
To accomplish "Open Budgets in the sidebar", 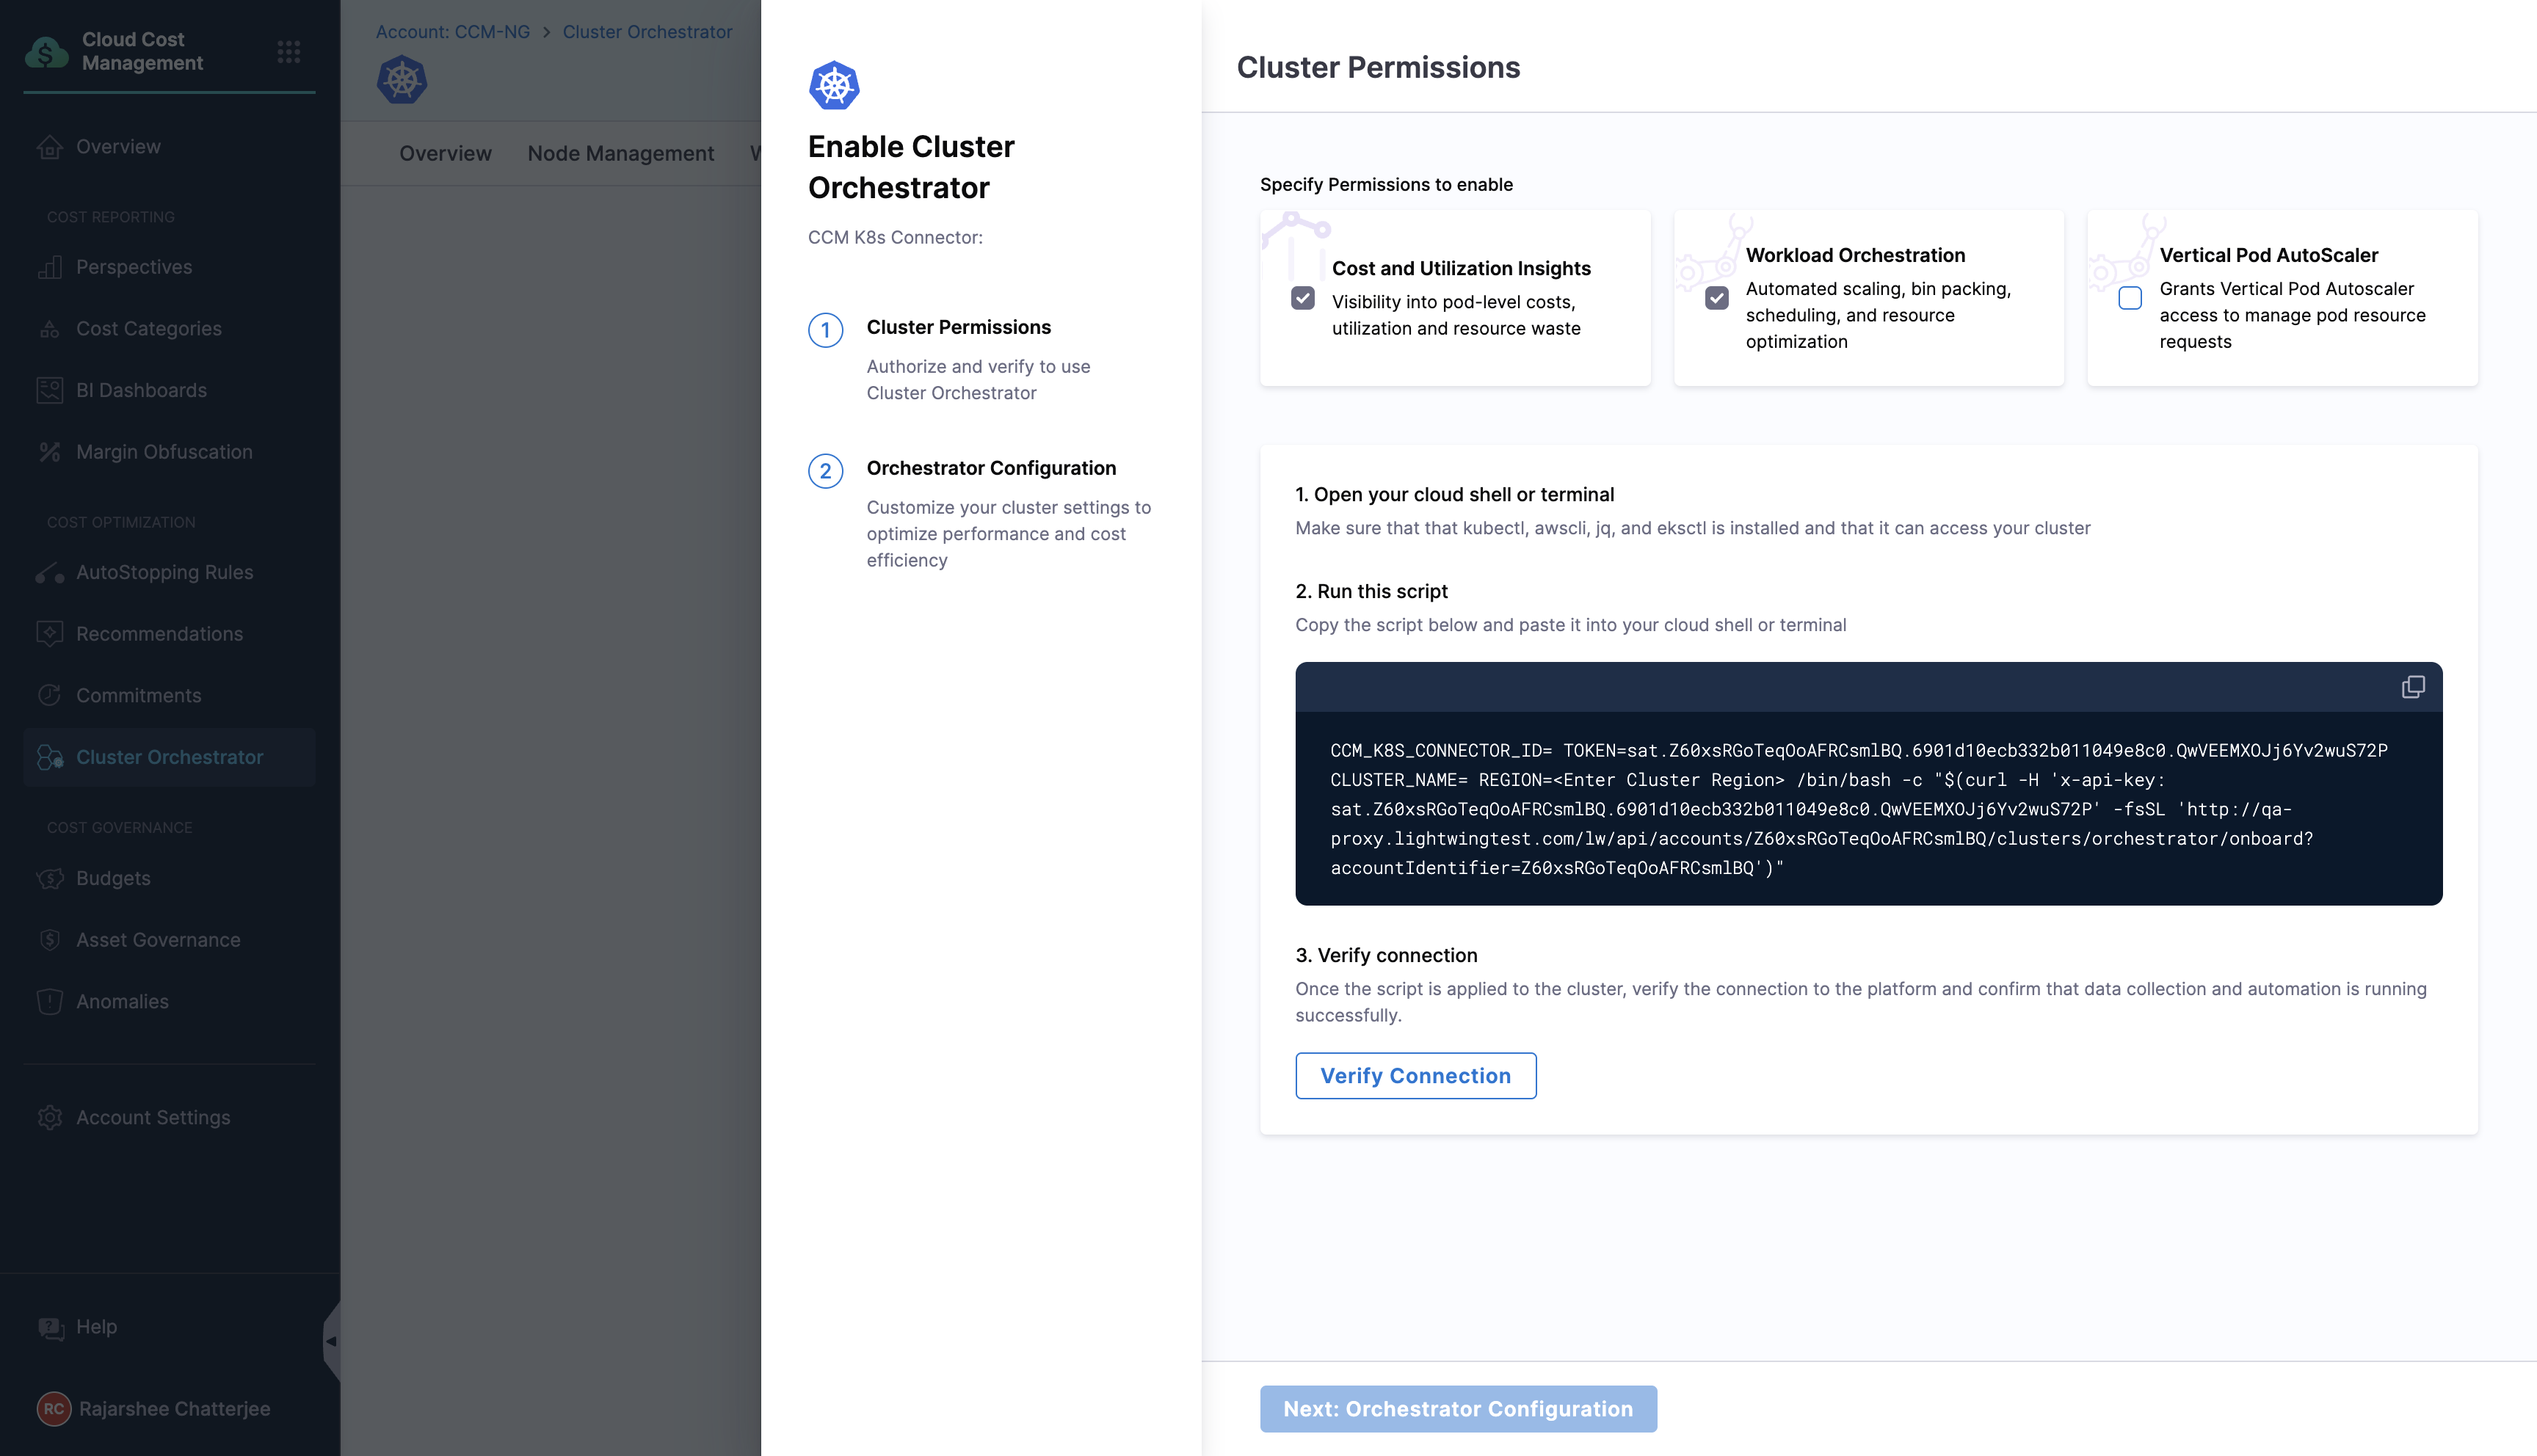I will pos(113,878).
